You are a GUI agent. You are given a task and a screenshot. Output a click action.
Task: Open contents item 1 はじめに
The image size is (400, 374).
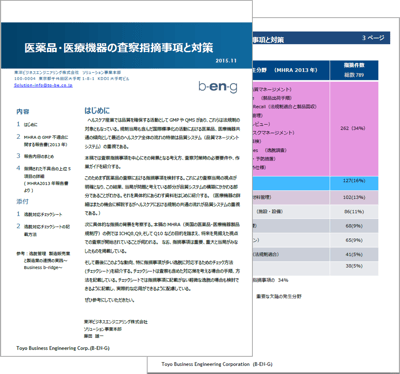(27, 124)
